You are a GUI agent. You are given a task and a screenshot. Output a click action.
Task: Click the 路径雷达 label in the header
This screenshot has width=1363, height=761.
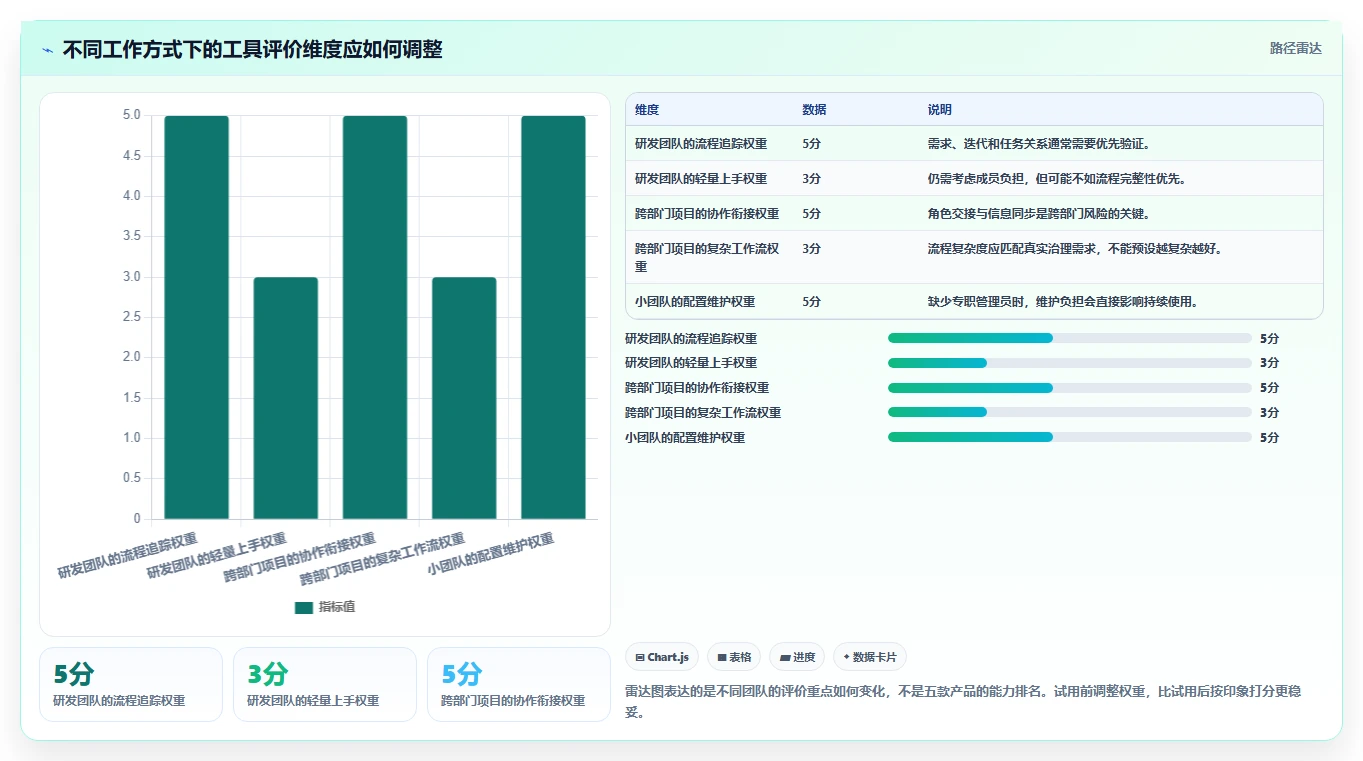pyautogui.click(x=1296, y=48)
